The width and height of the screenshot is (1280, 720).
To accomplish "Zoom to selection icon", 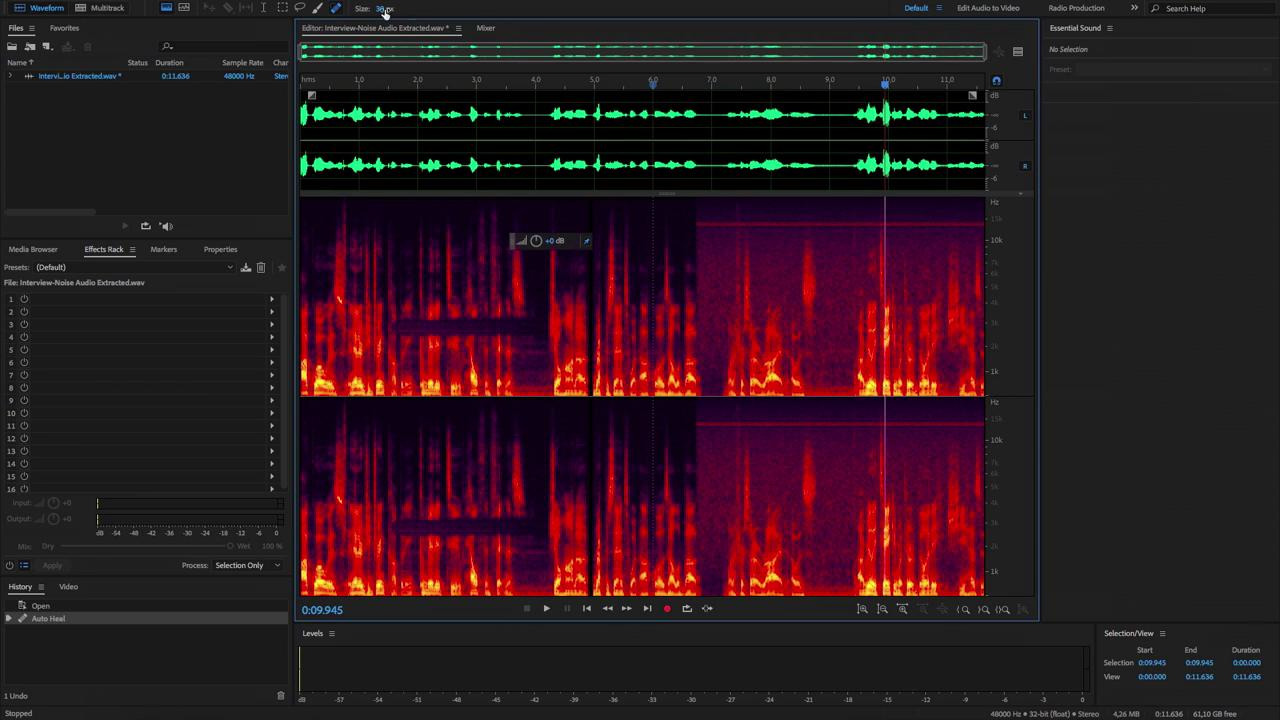I will click(1004, 609).
